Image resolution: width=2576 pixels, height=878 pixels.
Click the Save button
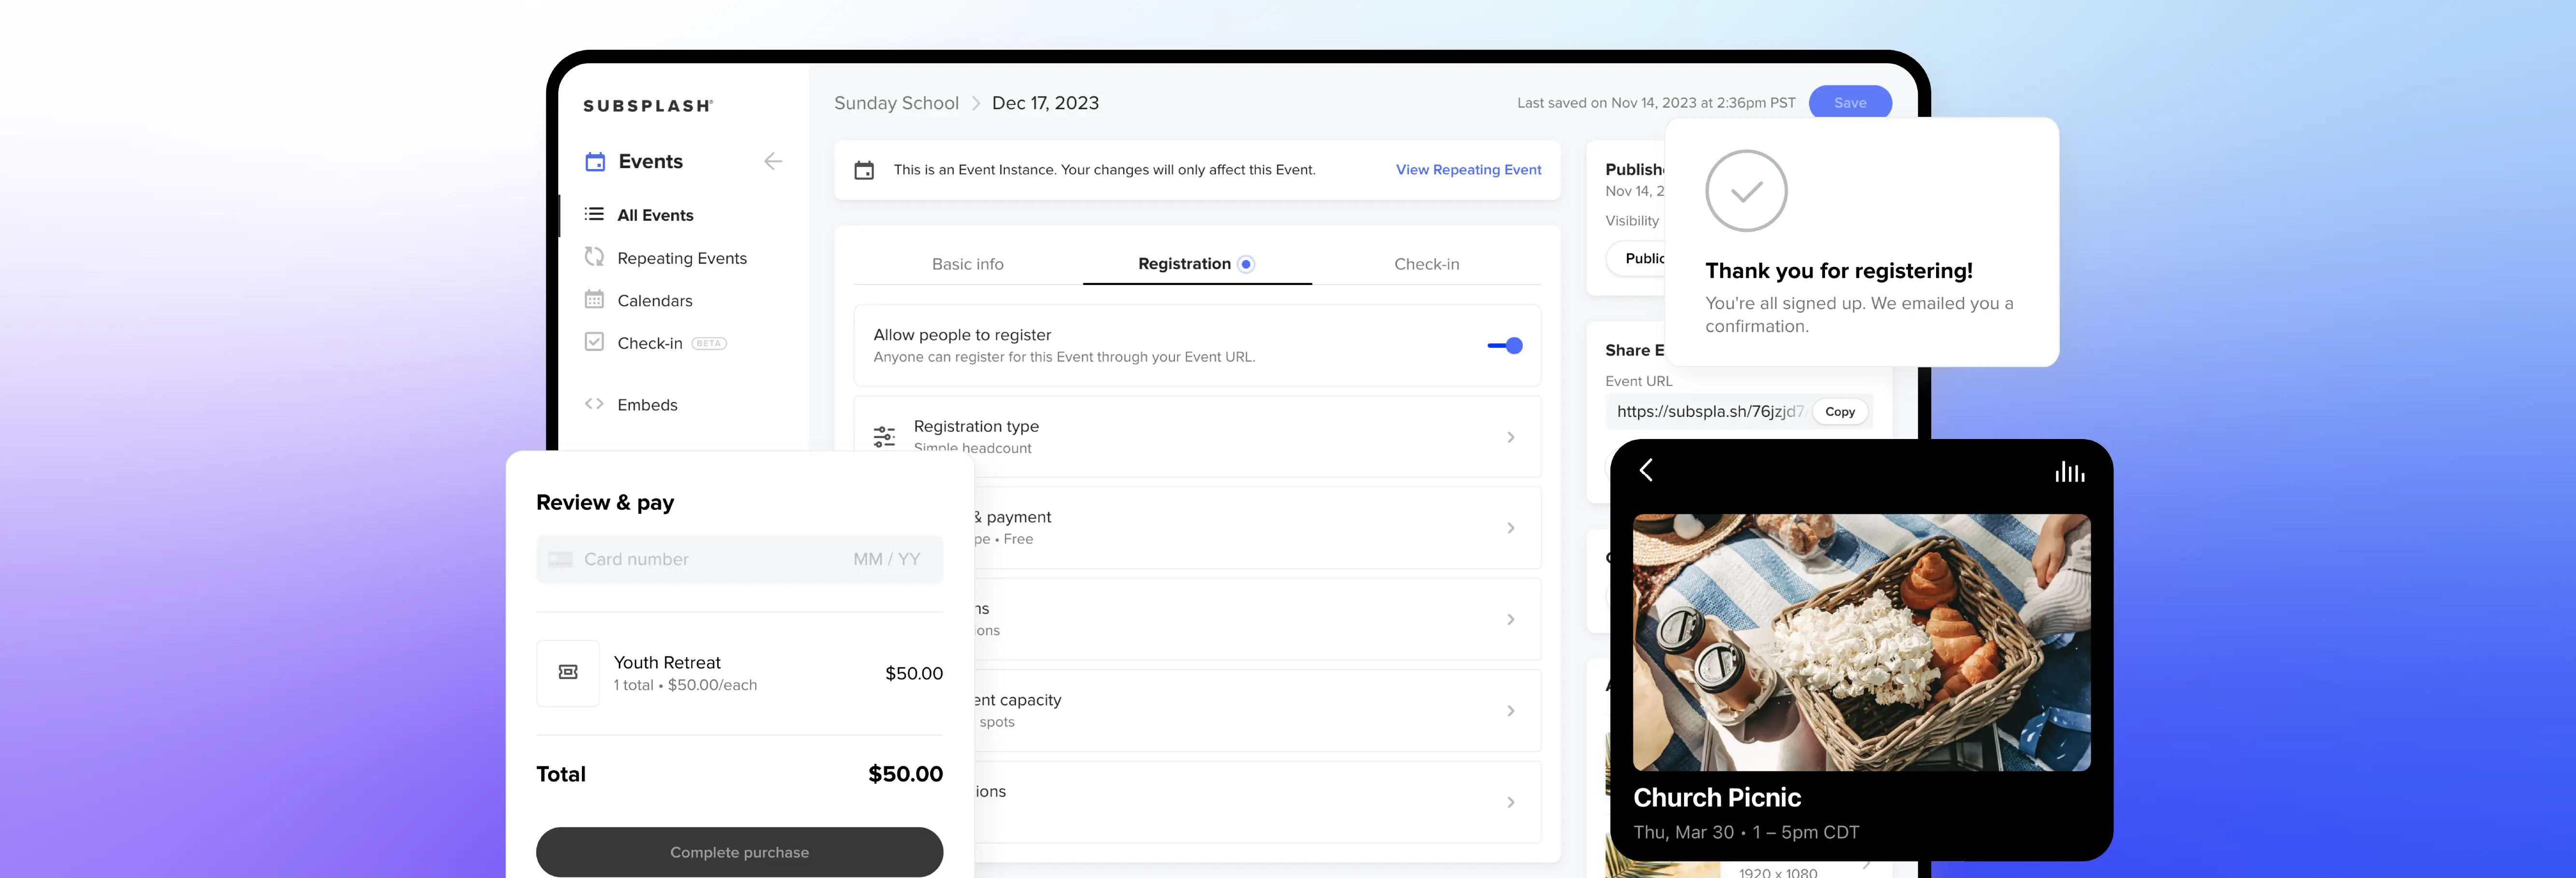coord(1850,102)
